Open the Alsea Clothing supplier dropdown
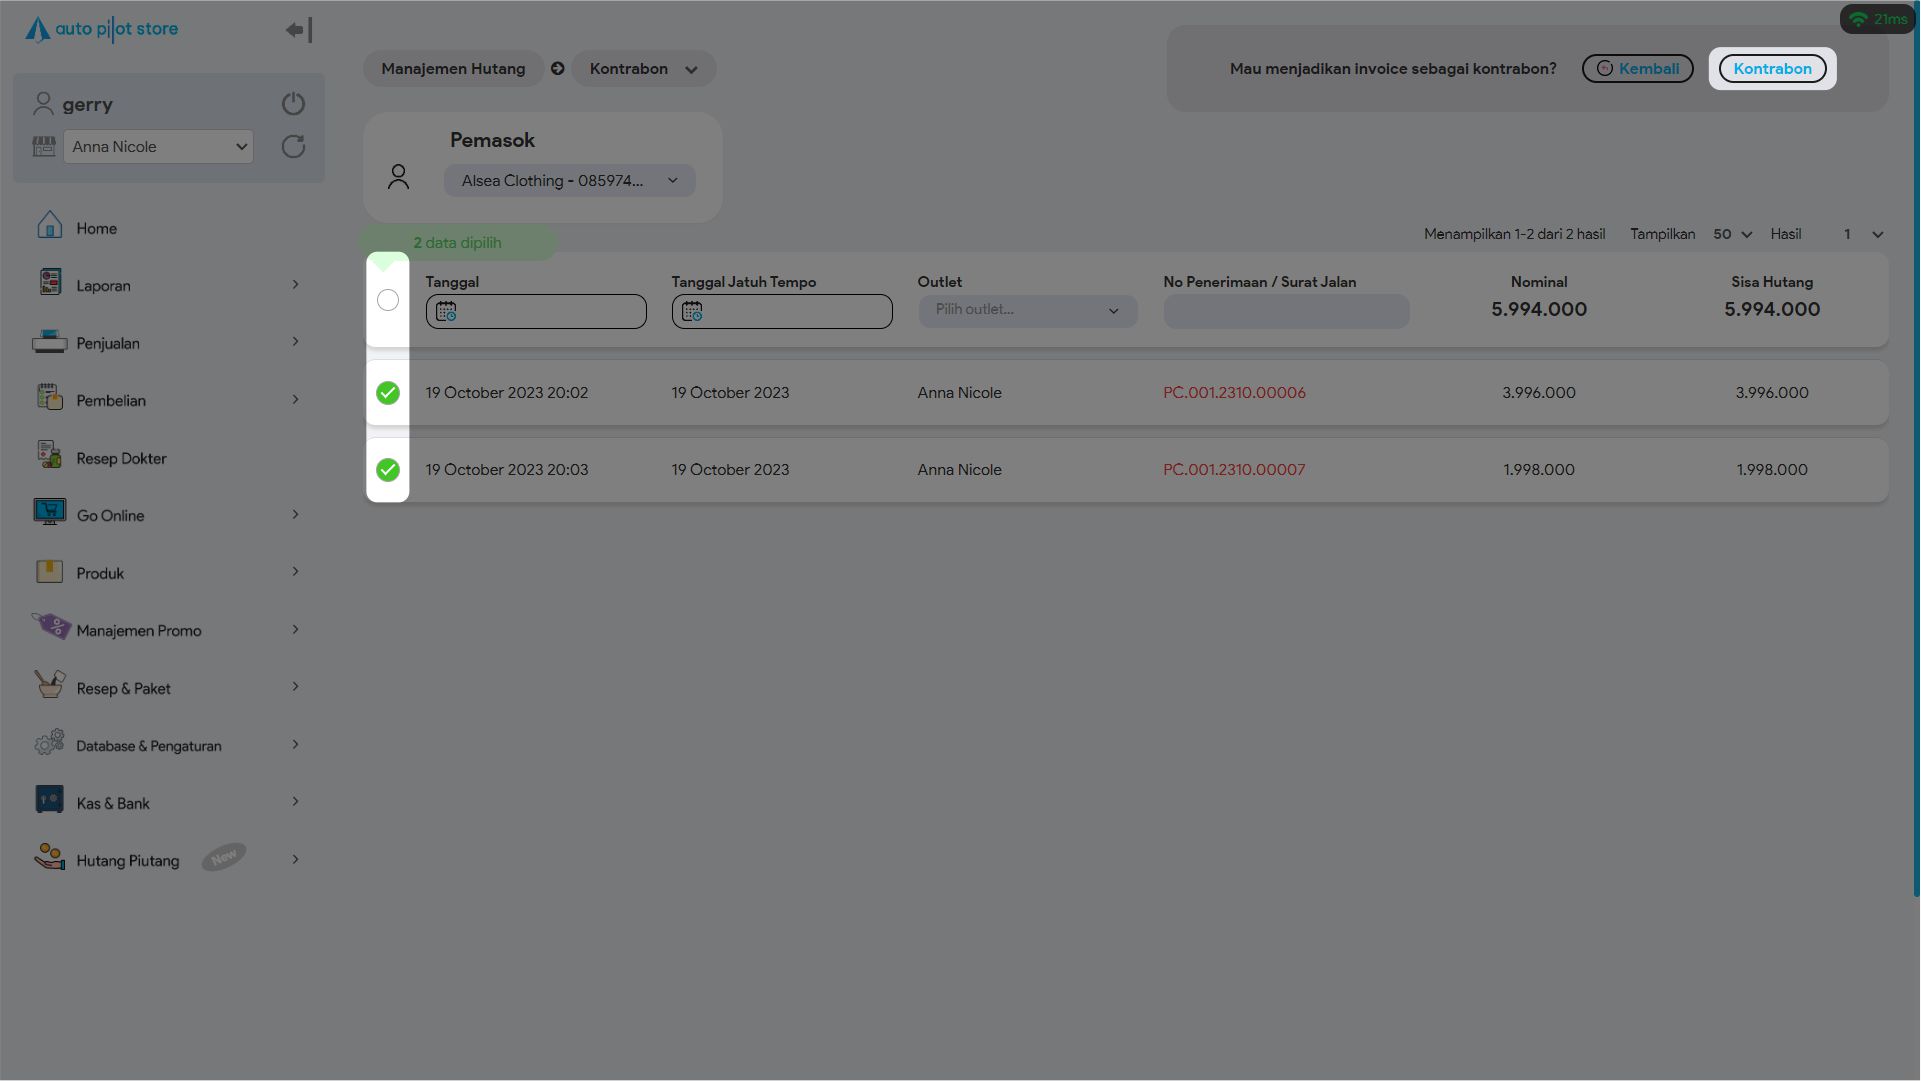The height and width of the screenshot is (1081, 1921). 569,181
